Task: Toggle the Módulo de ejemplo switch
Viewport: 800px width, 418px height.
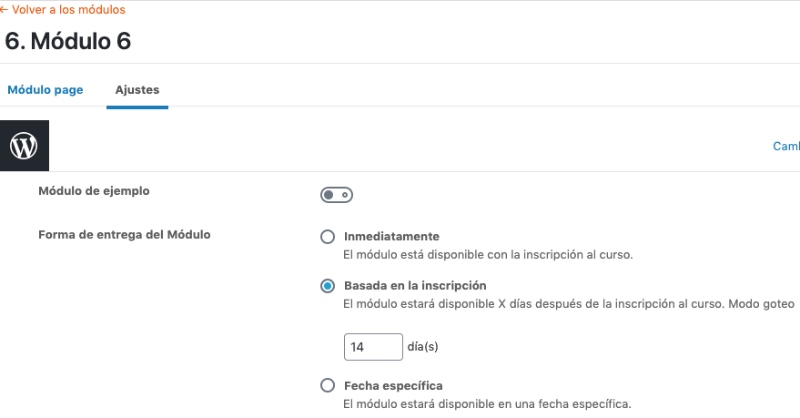Action: (x=336, y=195)
